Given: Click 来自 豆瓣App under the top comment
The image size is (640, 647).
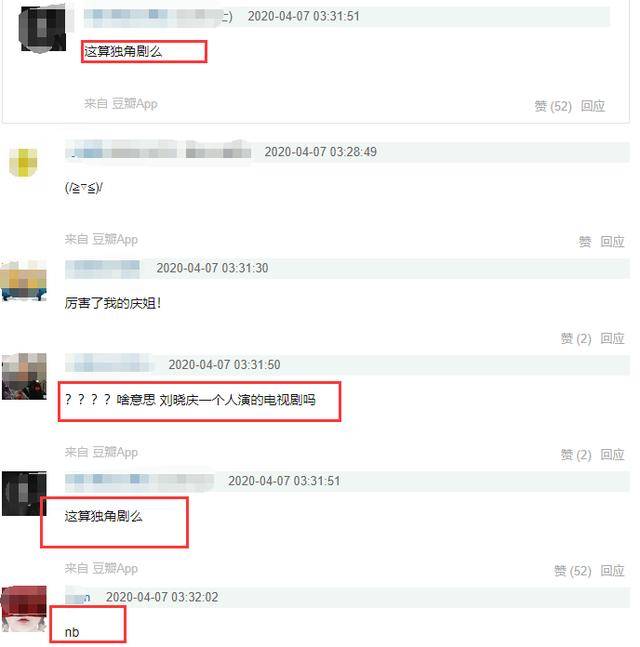Looking at the screenshot, I should (x=121, y=104).
